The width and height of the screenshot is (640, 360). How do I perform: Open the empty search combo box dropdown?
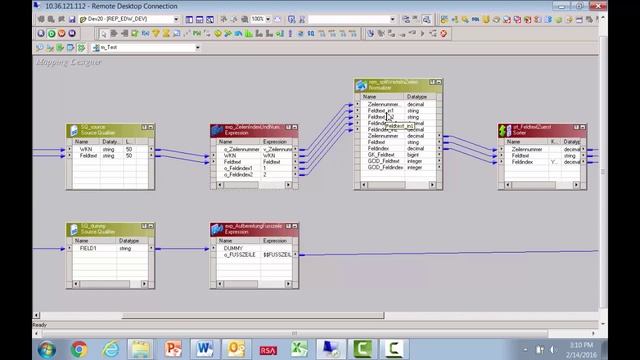click(x=393, y=19)
